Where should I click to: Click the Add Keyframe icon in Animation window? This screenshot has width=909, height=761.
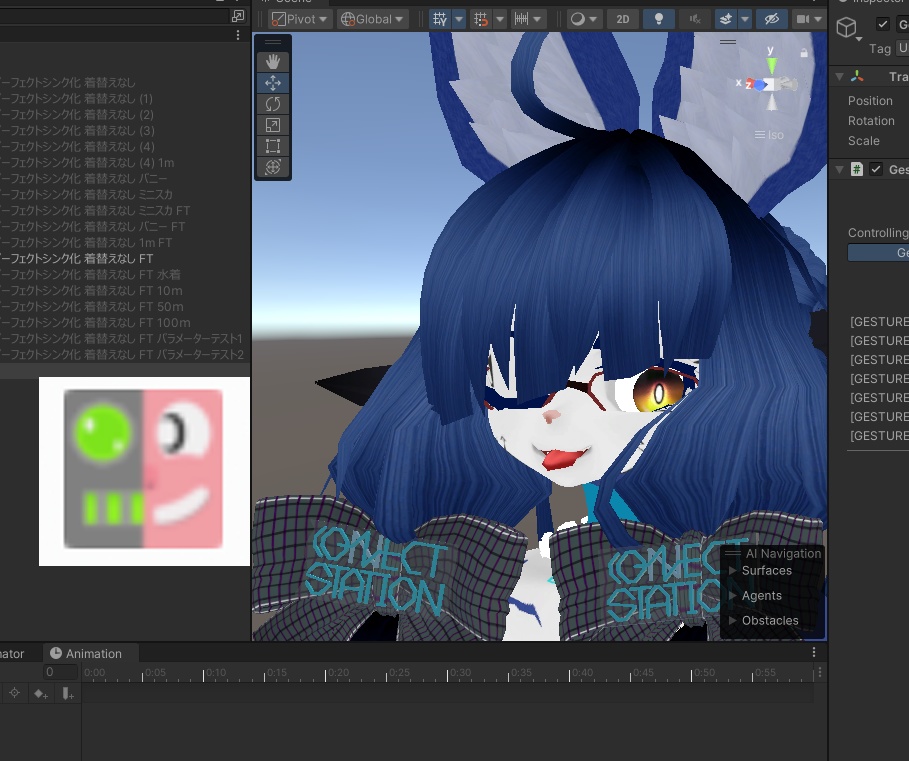[x=40, y=693]
